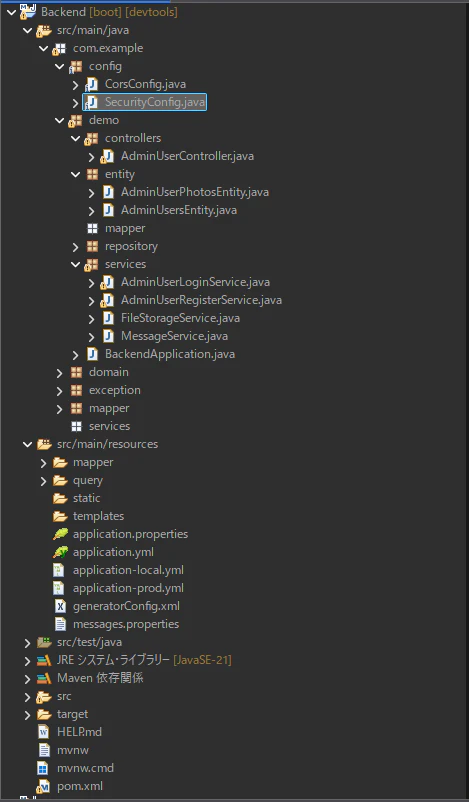Viewport: 469px width, 802px height.
Task: Click the exception package icon
Action: (x=76, y=390)
